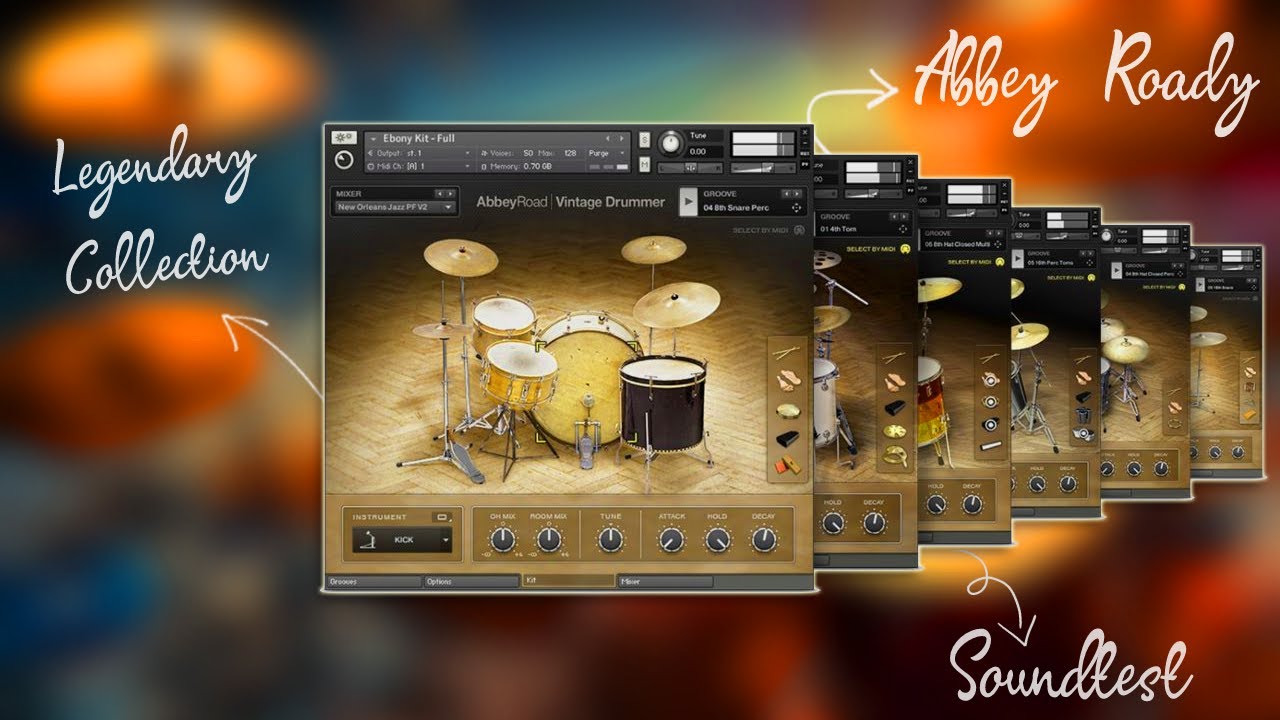1280x720 pixels.
Task: Go to previous mixer preset arrow
Action: [439, 193]
